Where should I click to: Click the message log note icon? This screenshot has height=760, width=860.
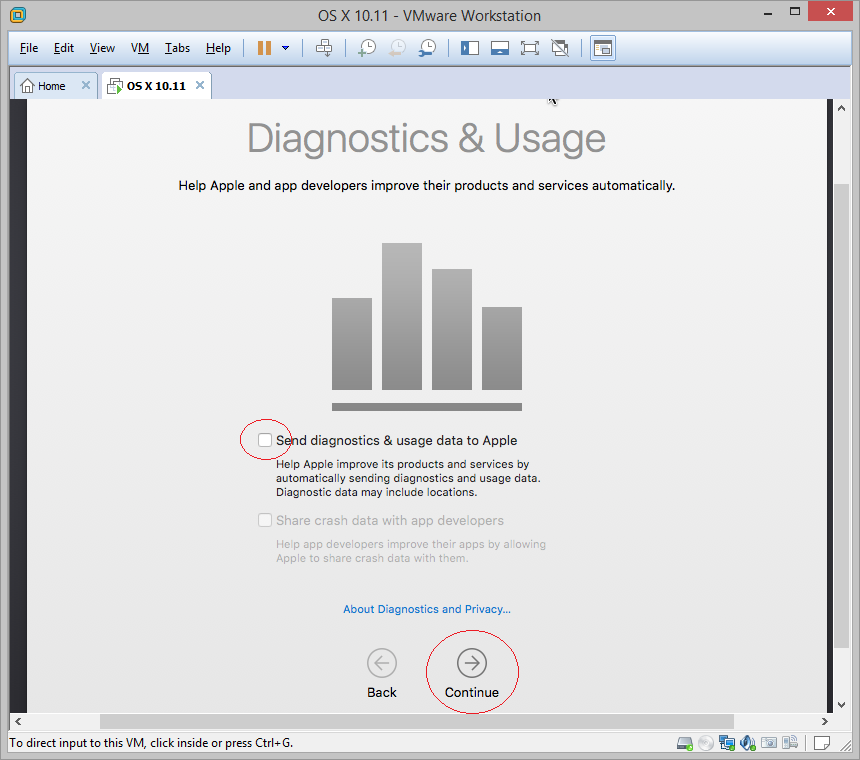coord(822,744)
